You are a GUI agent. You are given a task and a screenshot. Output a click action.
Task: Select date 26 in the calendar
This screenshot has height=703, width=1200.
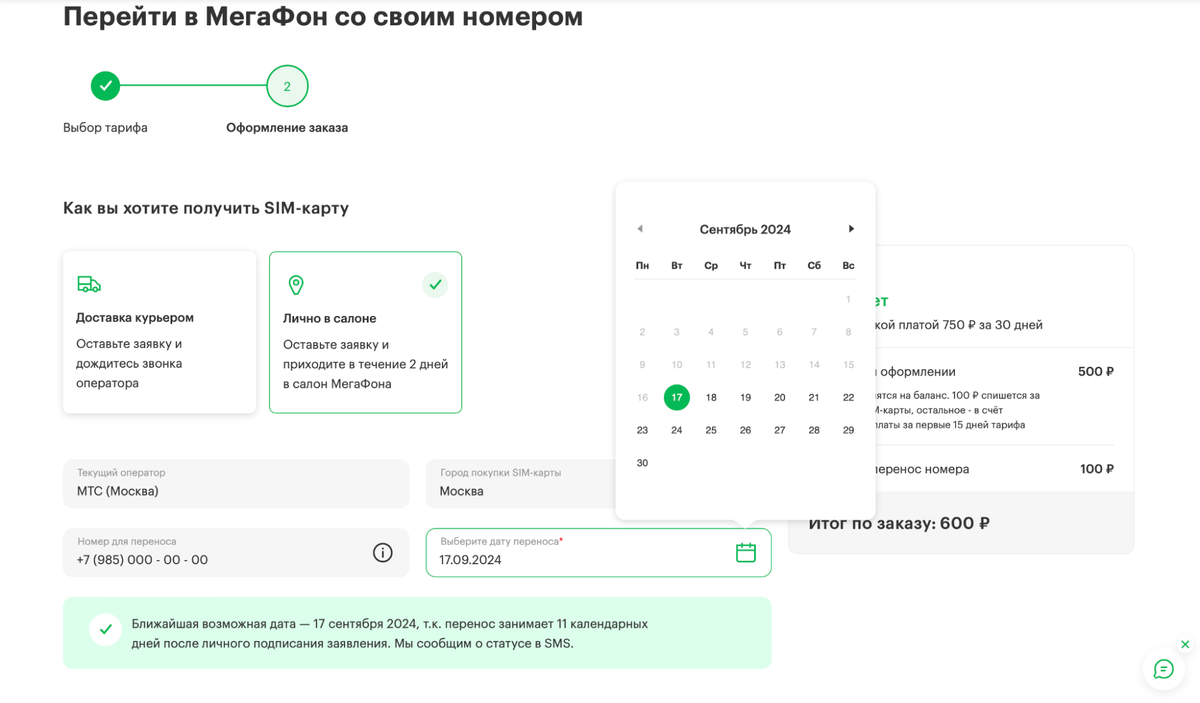(745, 430)
